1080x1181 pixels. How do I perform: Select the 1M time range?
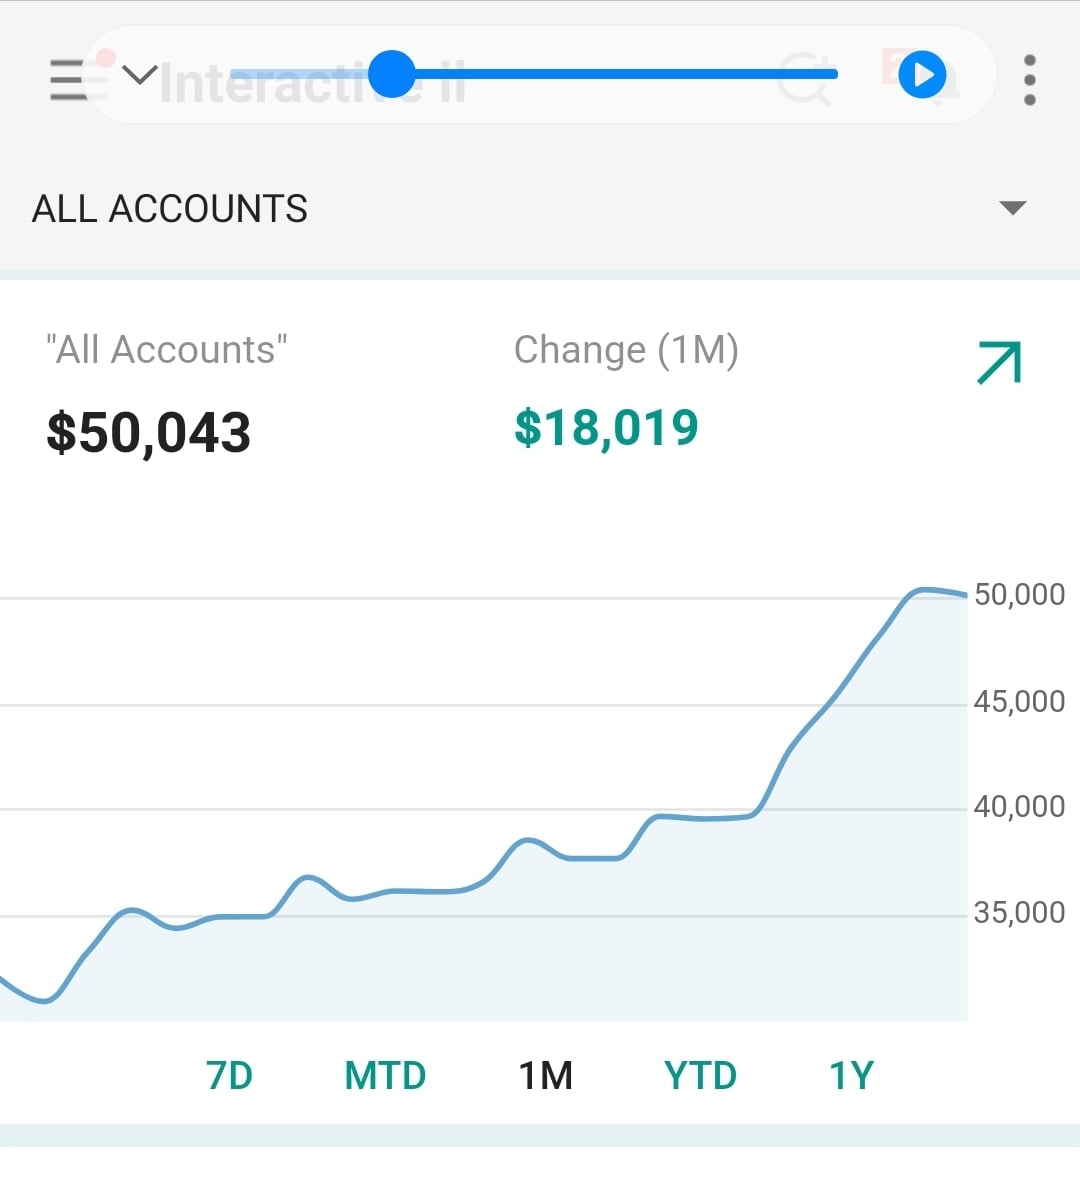coord(546,1075)
